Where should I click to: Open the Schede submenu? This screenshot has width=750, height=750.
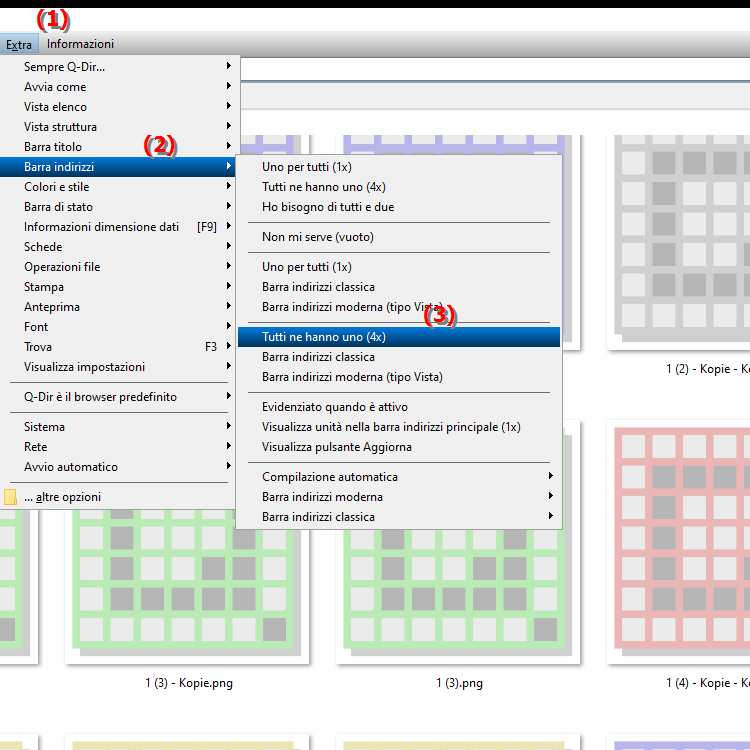[x=118, y=247]
